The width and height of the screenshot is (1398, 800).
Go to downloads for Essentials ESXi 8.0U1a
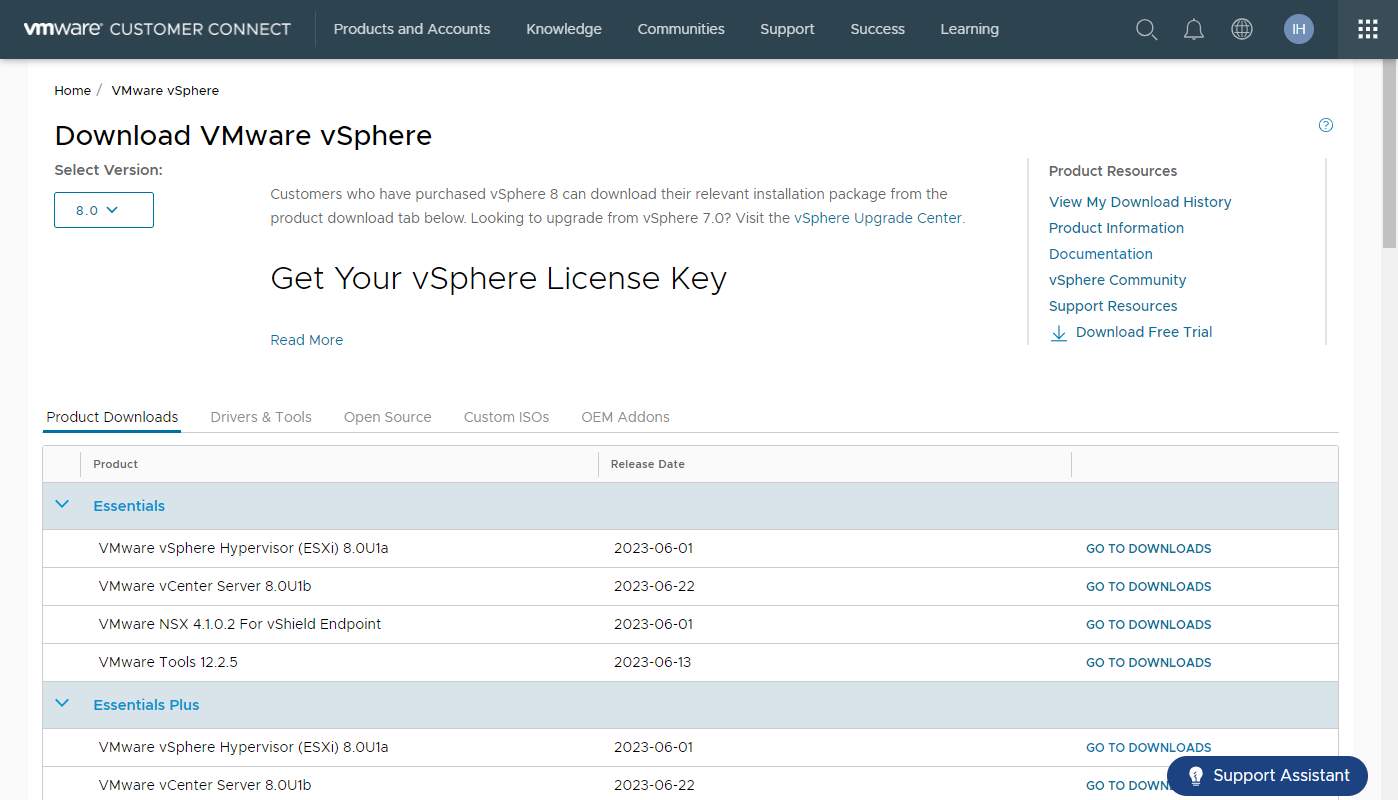(x=1149, y=548)
